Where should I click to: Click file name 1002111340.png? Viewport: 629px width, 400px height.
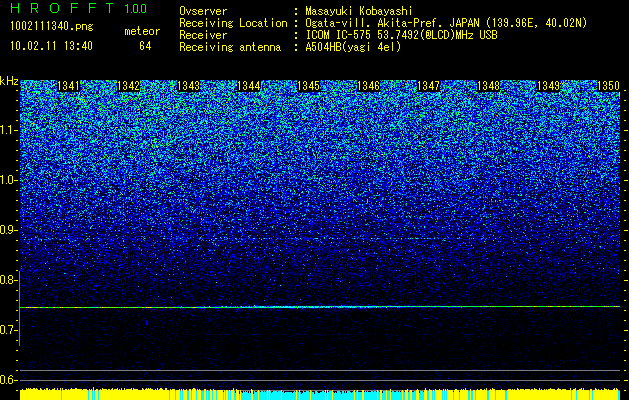point(51,27)
